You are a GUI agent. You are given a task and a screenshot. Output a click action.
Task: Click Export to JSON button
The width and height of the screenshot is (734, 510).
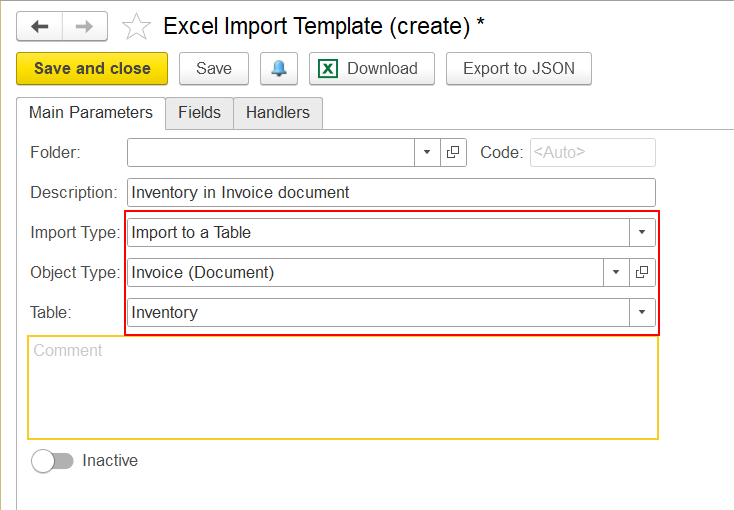pyautogui.click(x=519, y=68)
